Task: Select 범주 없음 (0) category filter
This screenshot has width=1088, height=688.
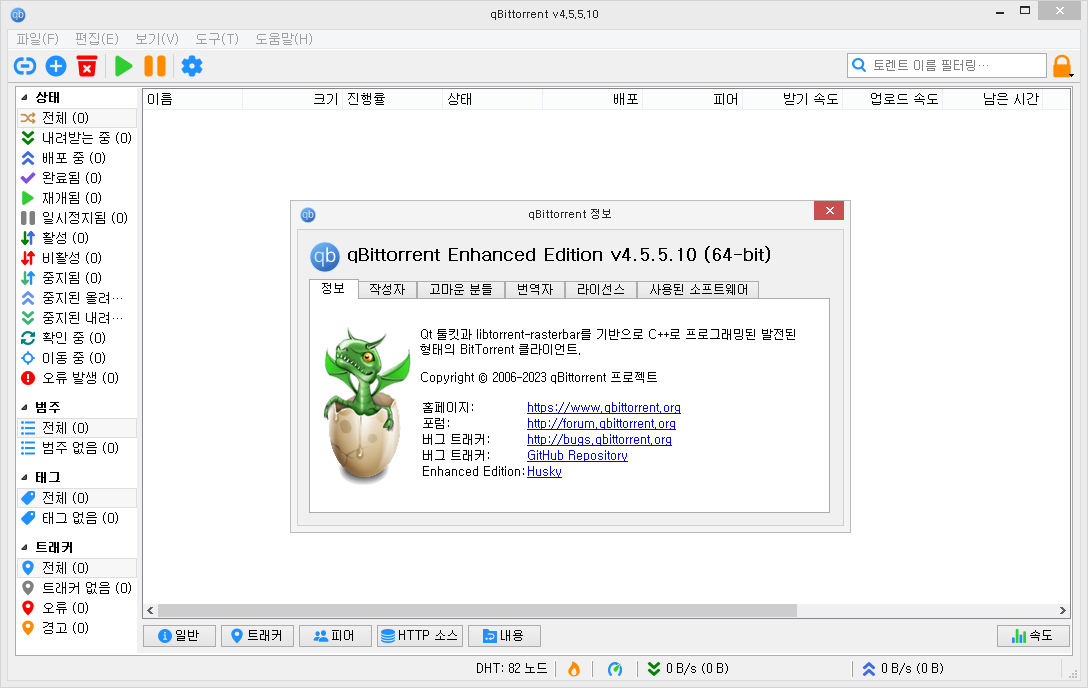Action: 76,448
